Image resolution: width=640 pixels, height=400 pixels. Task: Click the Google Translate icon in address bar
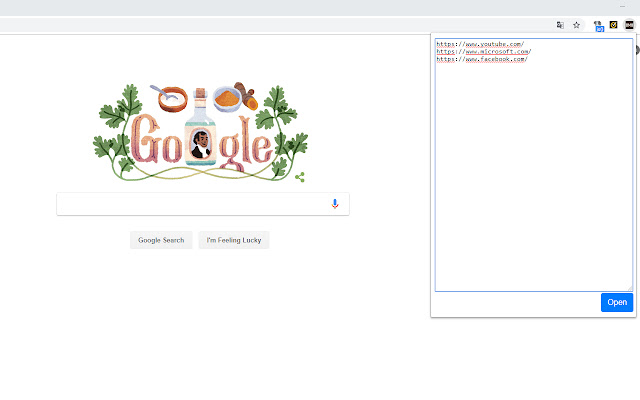coord(560,25)
